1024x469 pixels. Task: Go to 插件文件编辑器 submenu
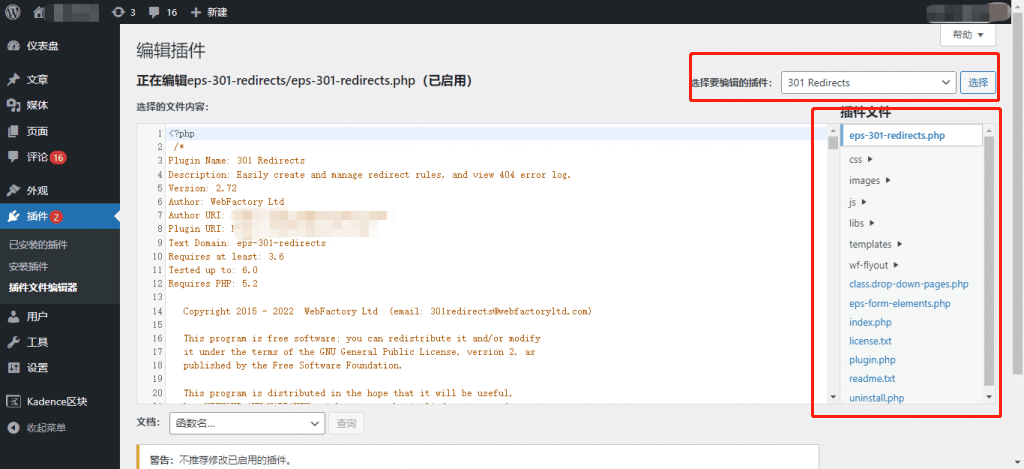(44, 288)
